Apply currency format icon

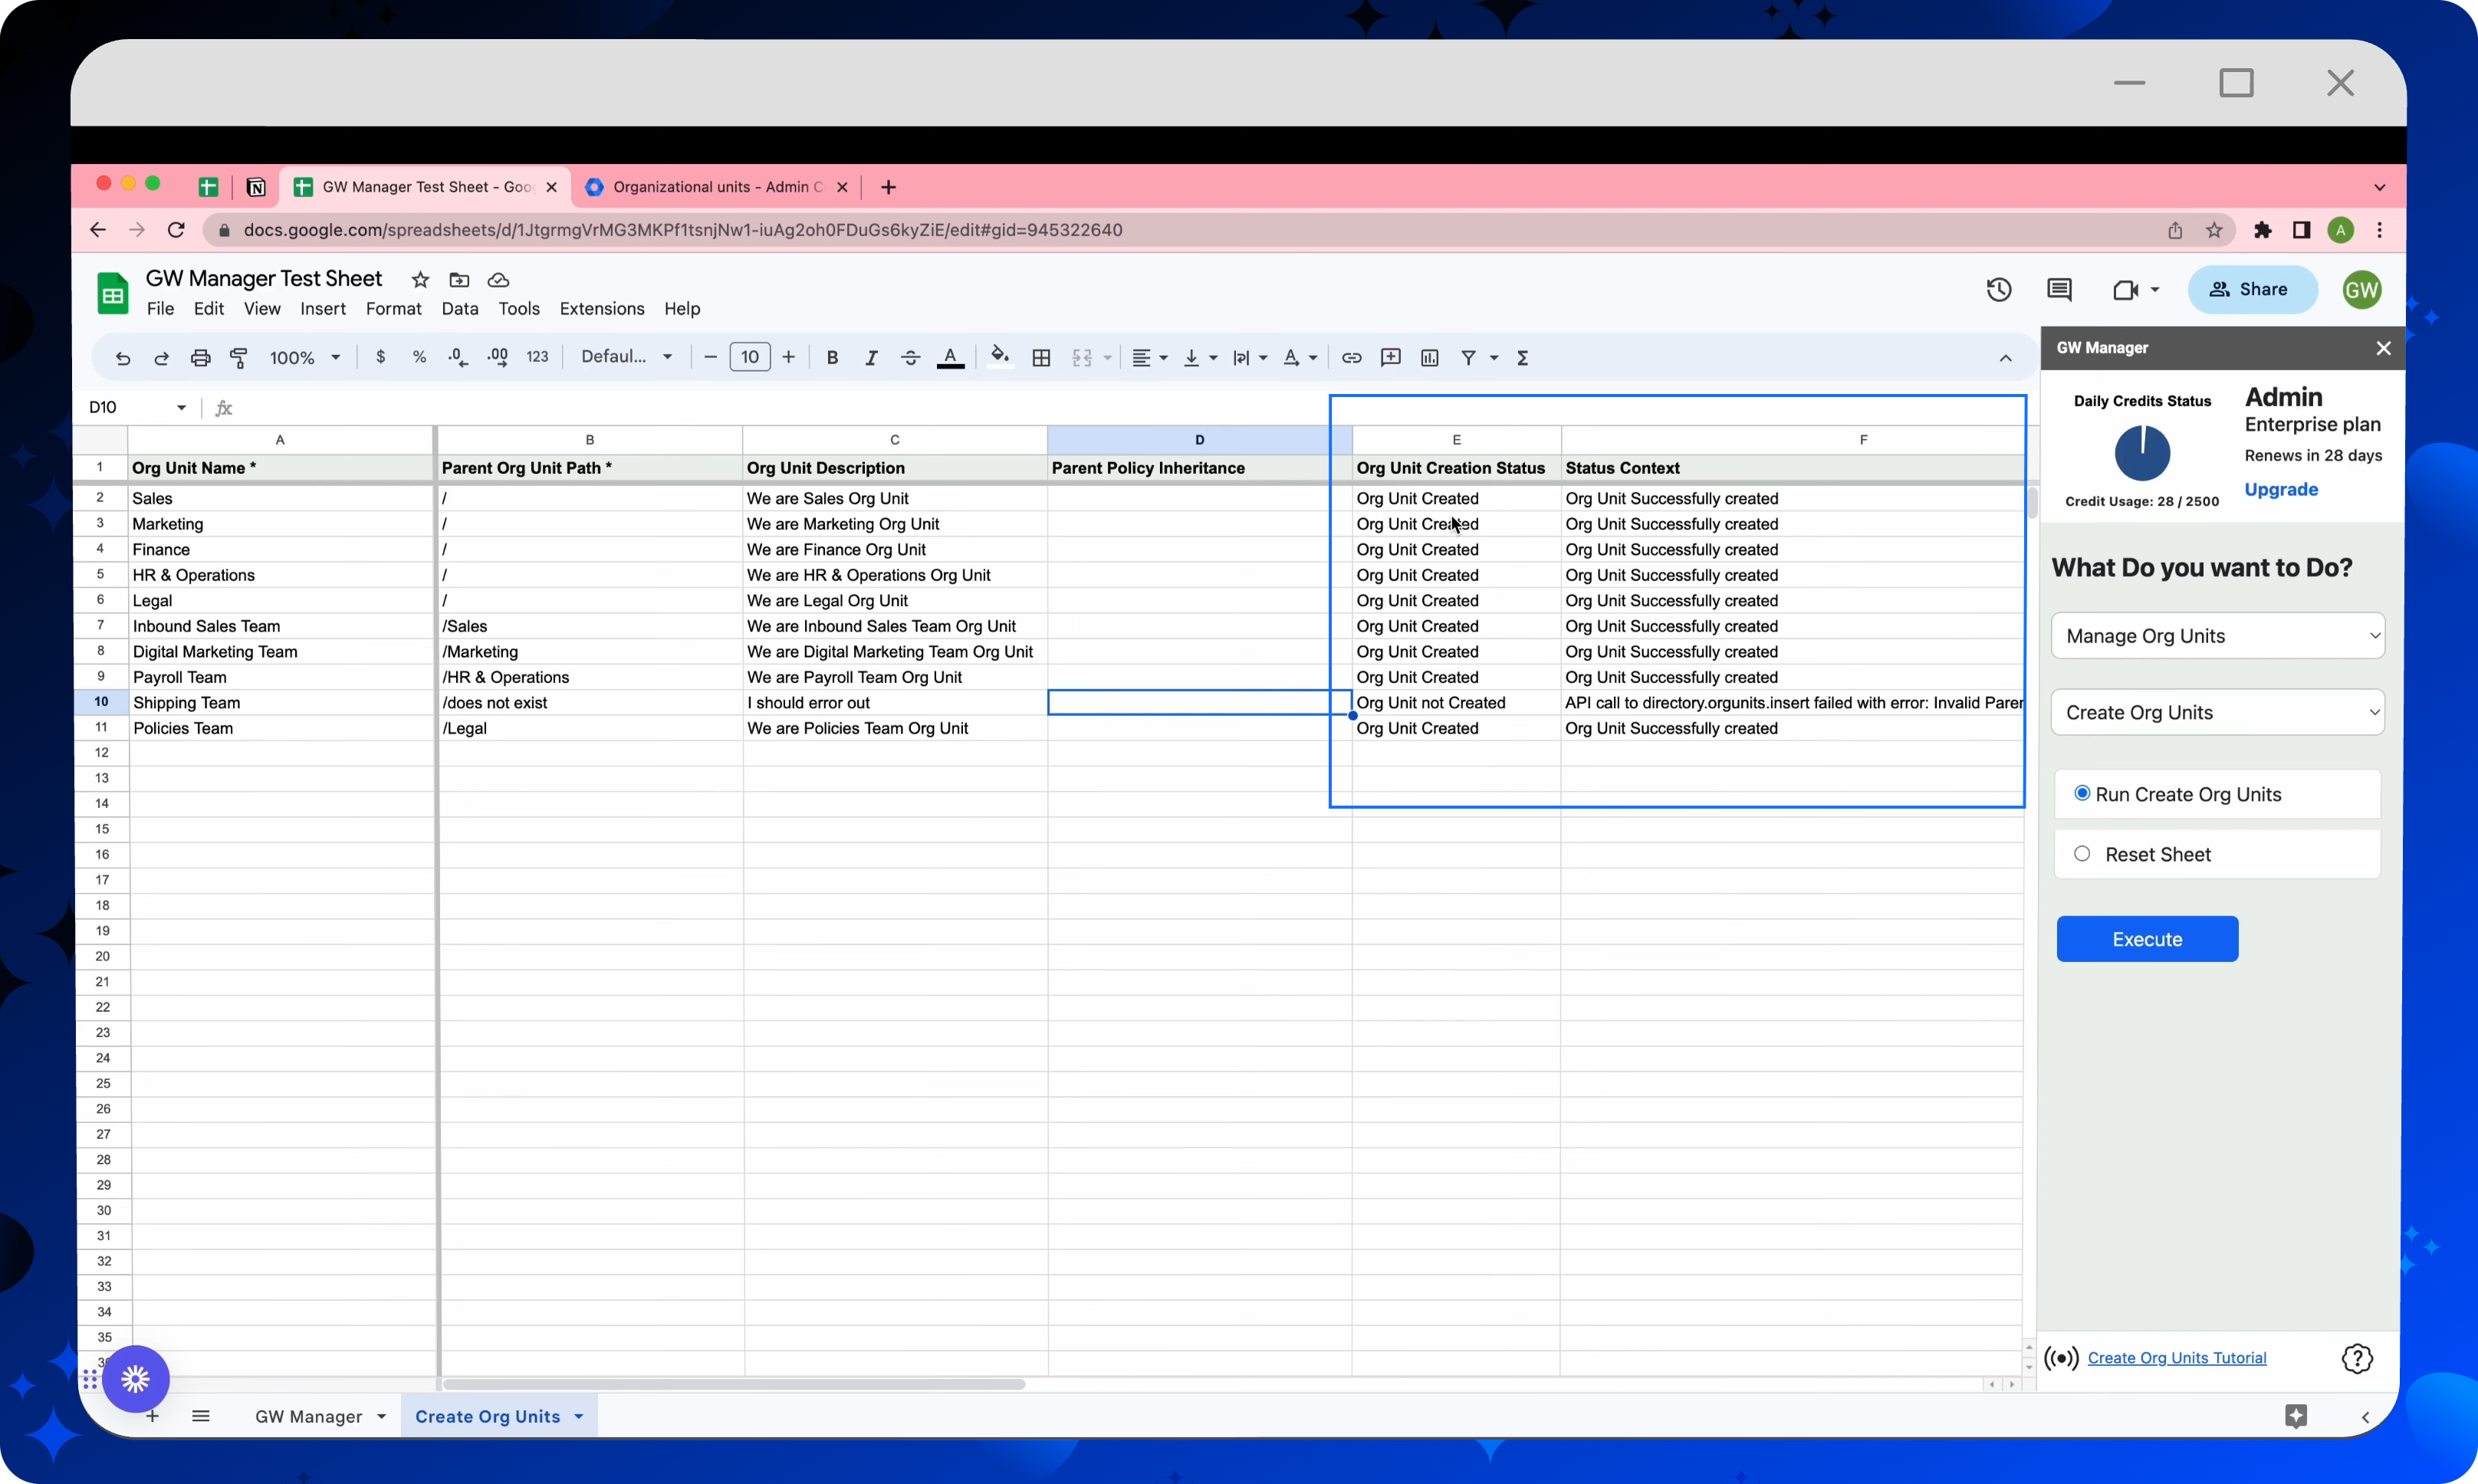coord(380,357)
